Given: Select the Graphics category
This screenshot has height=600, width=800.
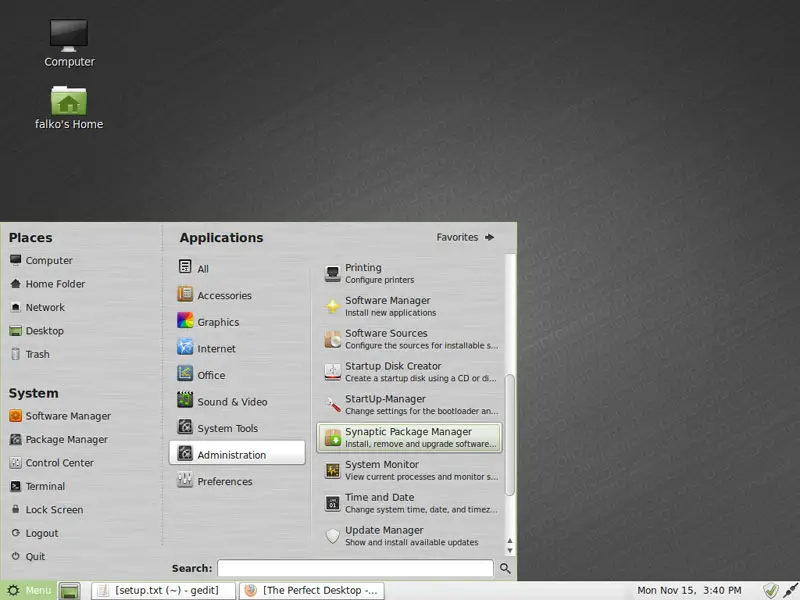Looking at the screenshot, I should [x=217, y=322].
